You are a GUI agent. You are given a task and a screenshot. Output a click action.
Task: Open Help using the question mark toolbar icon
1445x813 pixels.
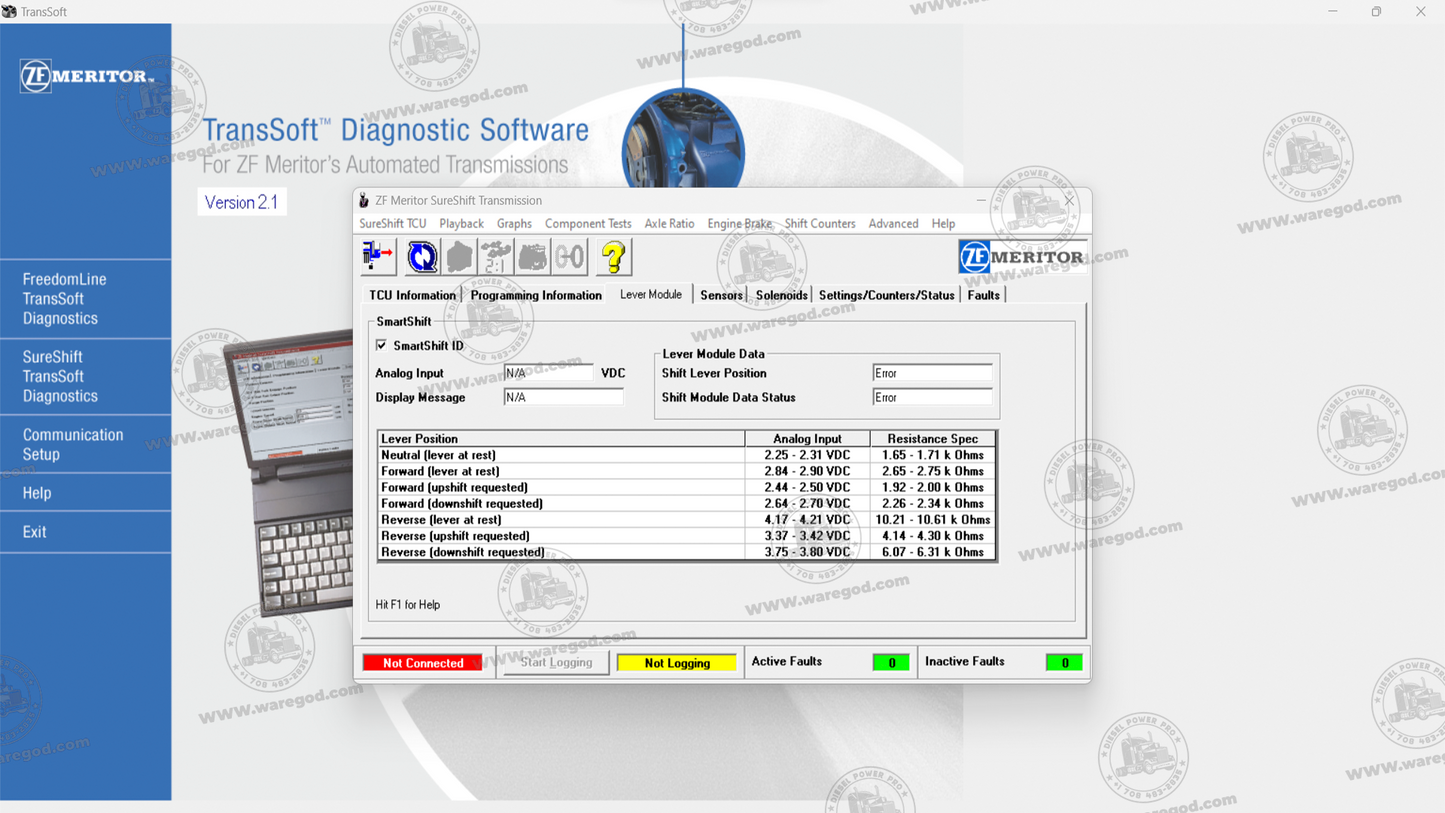tap(613, 256)
